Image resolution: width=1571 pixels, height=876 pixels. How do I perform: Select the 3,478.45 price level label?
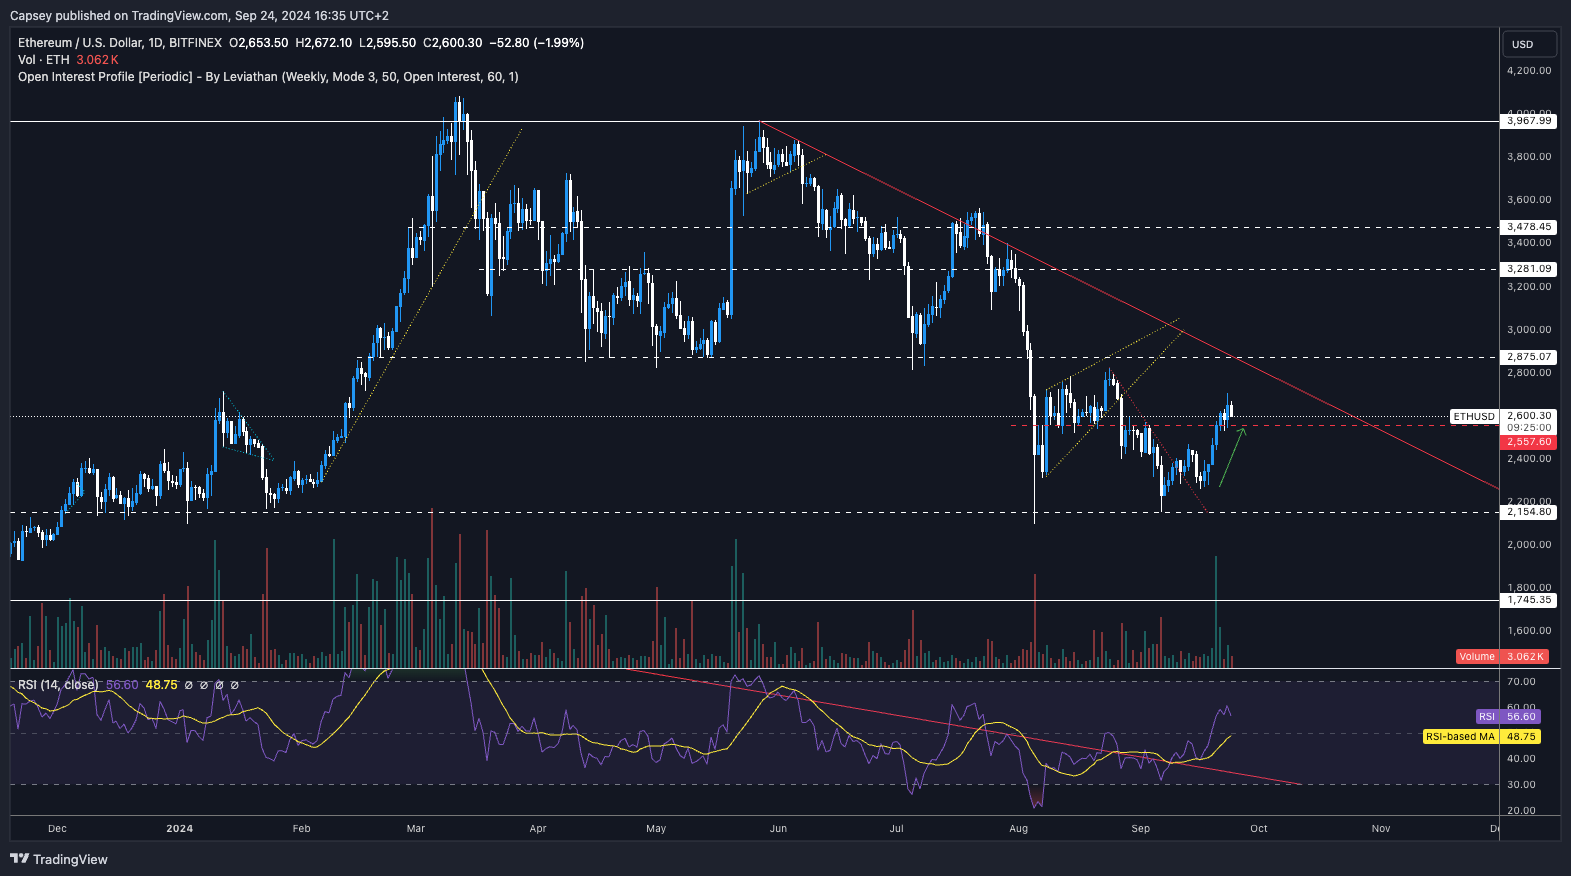click(x=1529, y=227)
